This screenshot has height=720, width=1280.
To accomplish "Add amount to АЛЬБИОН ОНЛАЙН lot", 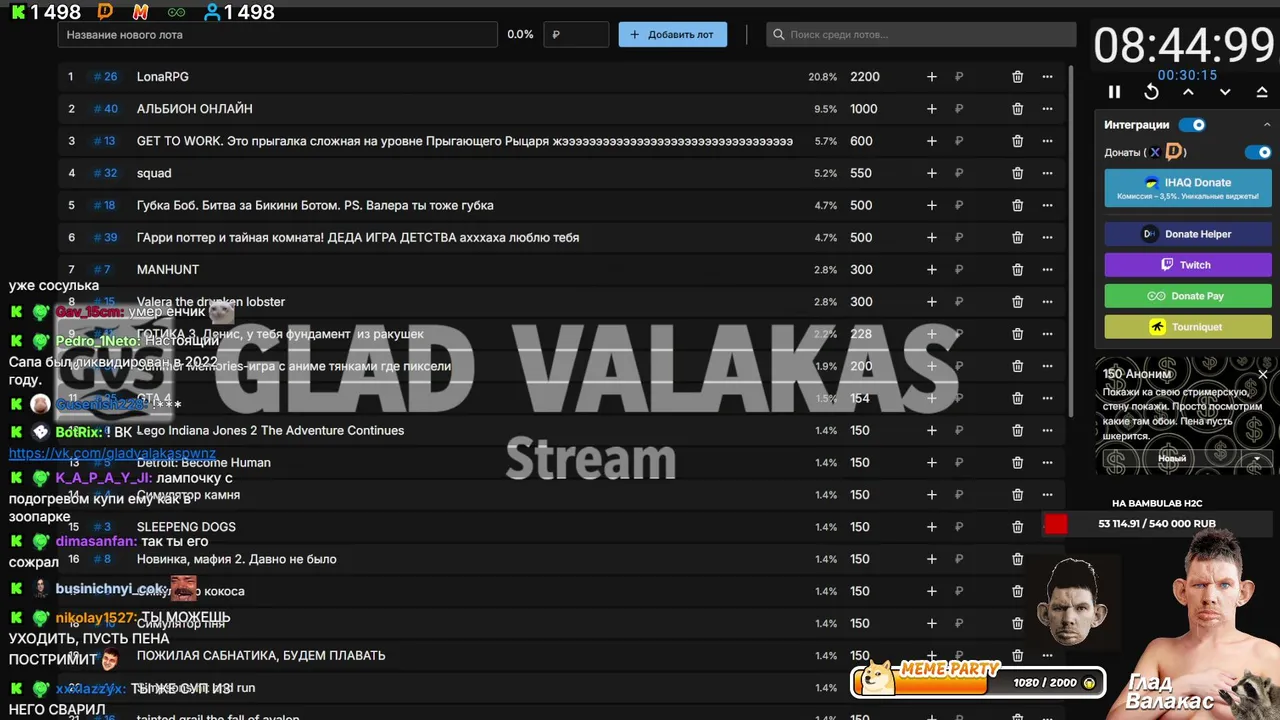I will tap(931, 109).
